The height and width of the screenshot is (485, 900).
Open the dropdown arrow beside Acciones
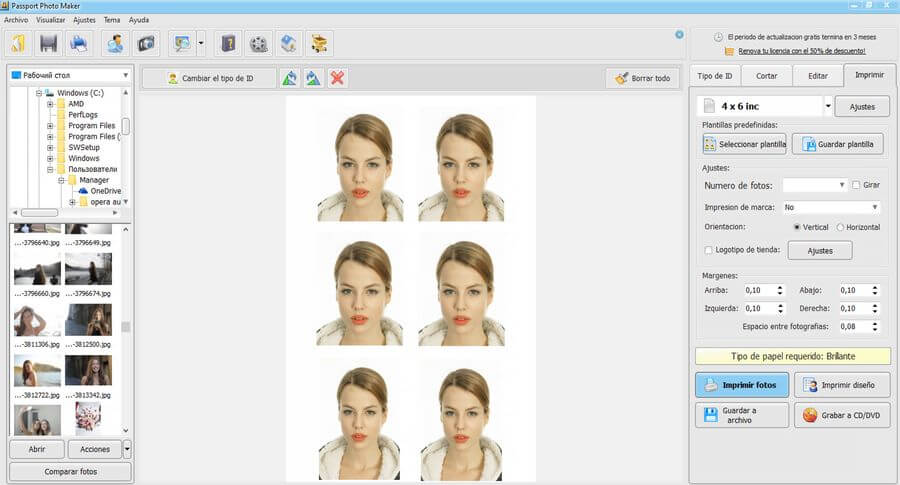127,449
